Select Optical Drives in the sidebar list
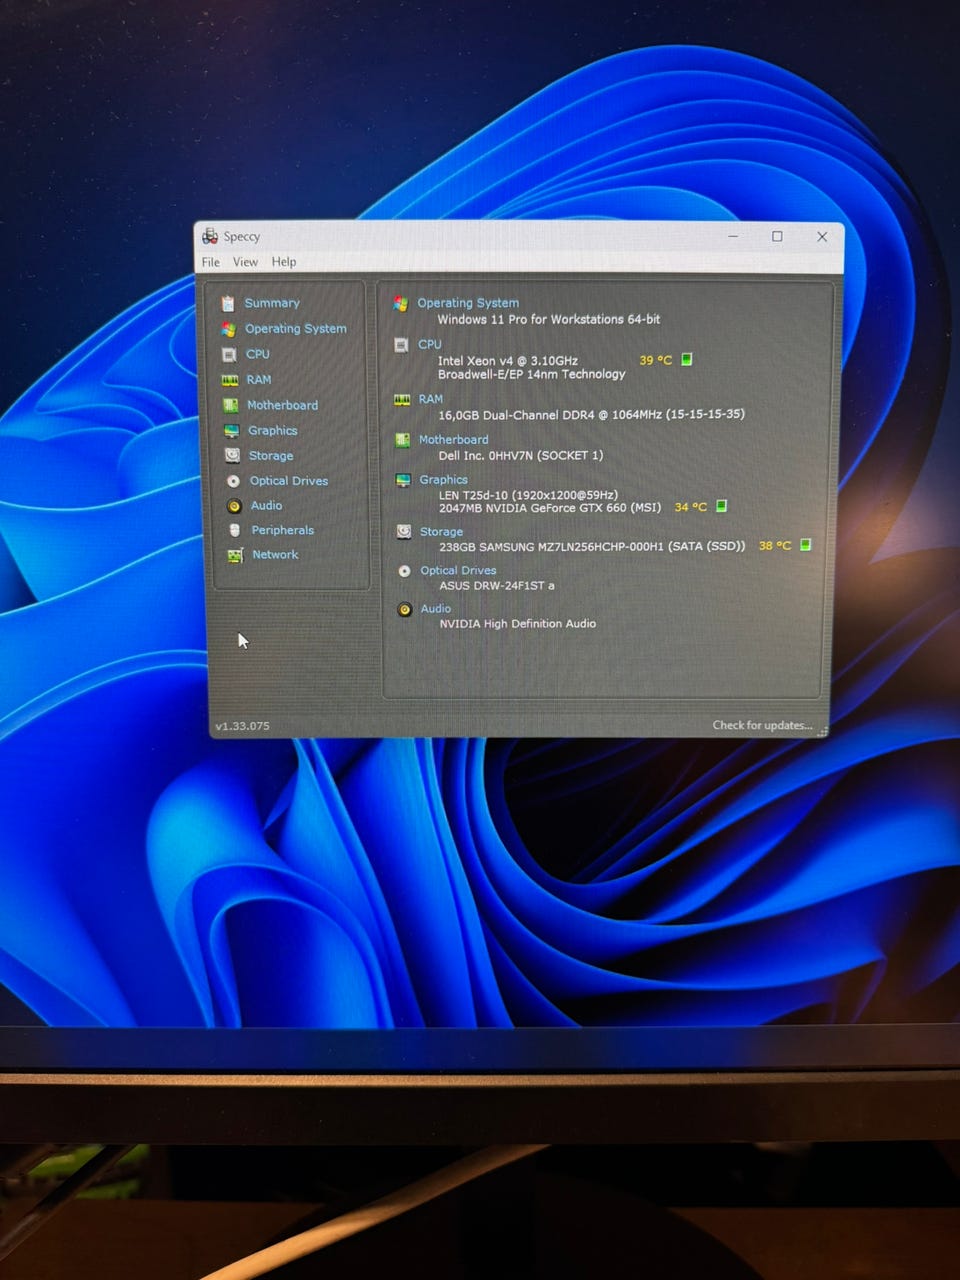The height and width of the screenshot is (1280, 960). tap(289, 481)
